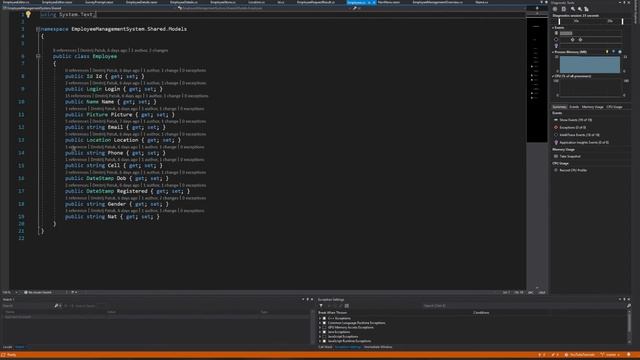The image size is (640, 360).
Task: Open the Diagnostic Tools select tools icon
Action: pyautogui.click(x=555, y=9)
